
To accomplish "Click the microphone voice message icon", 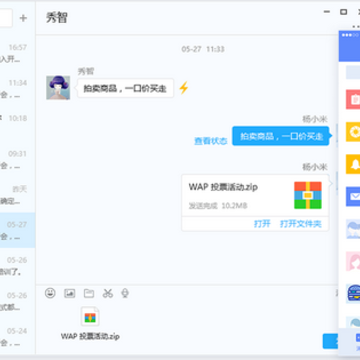I will click(125, 293).
